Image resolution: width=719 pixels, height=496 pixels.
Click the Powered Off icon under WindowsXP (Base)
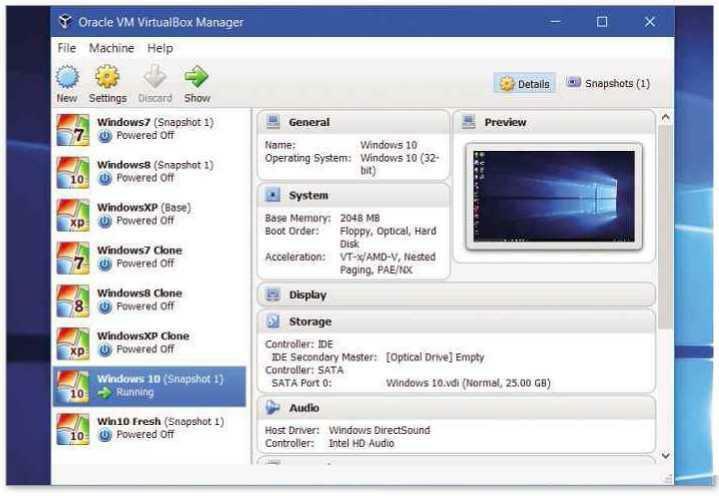(105, 221)
